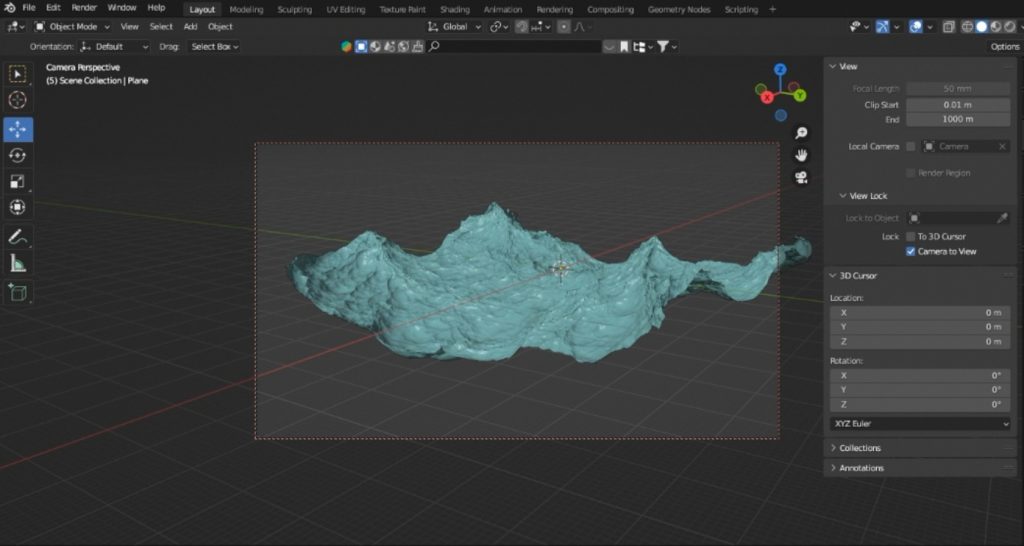1024x546 pixels.
Task: Expand the Annotations panel
Action: [x=861, y=468]
